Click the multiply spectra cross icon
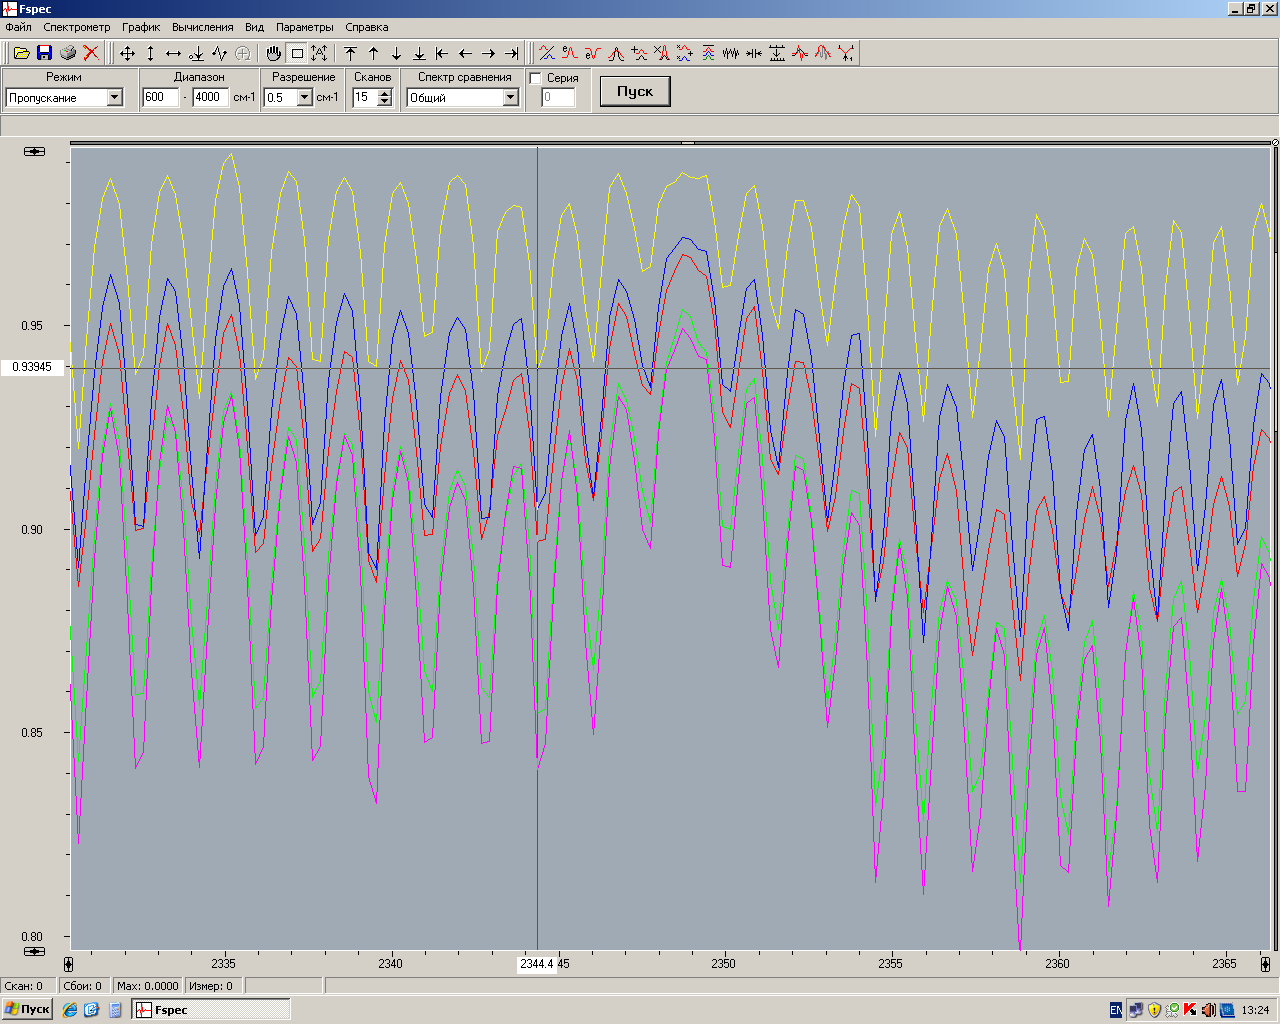 [x=662, y=53]
